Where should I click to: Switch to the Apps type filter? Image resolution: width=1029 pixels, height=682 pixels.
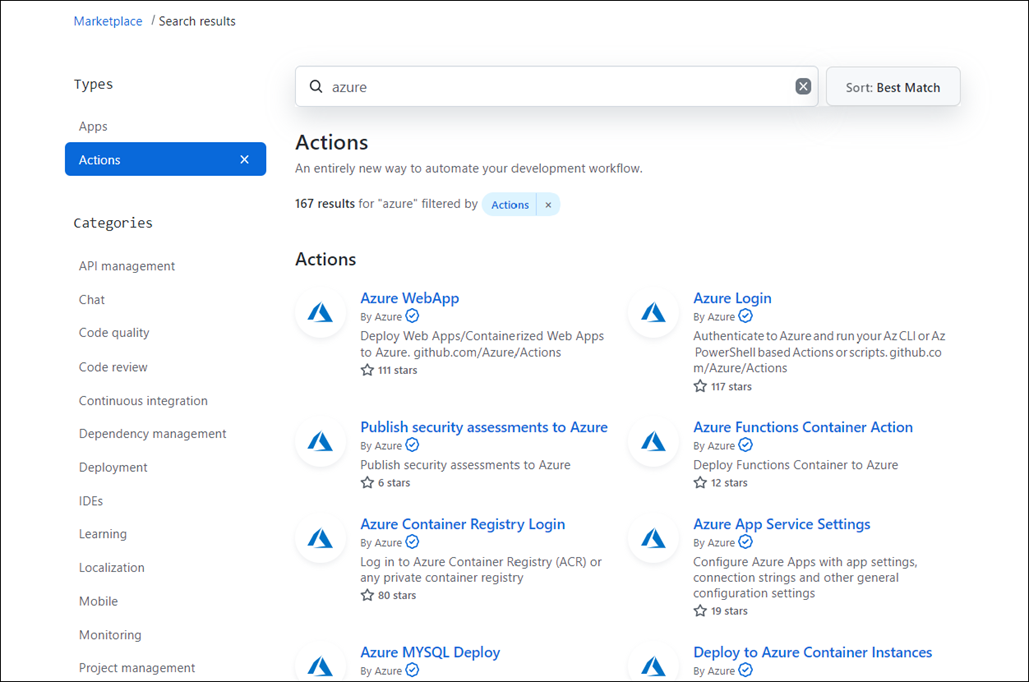[x=92, y=126]
